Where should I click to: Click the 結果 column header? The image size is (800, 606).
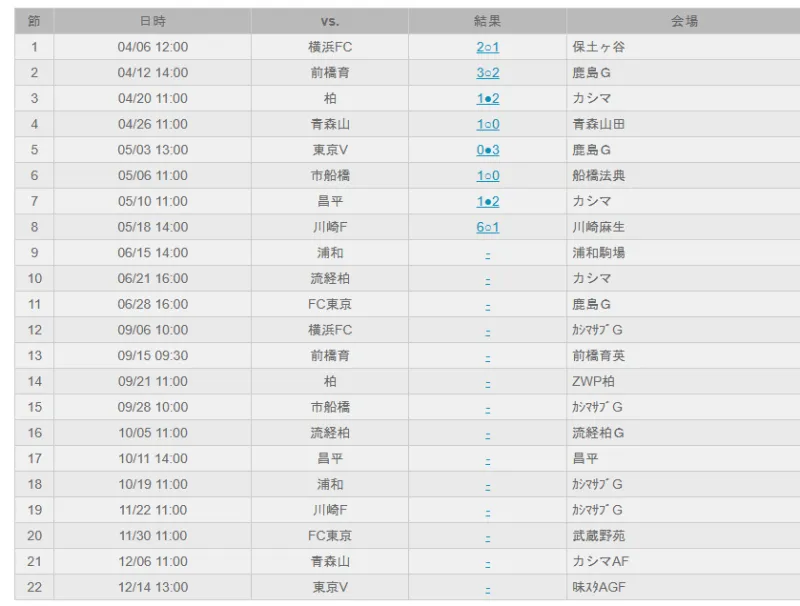pyautogui.click(x=487, y=21)
